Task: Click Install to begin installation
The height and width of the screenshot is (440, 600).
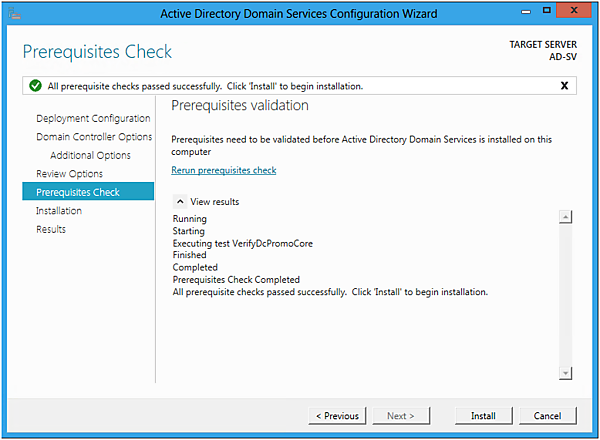Action: (x=483, y=415)
